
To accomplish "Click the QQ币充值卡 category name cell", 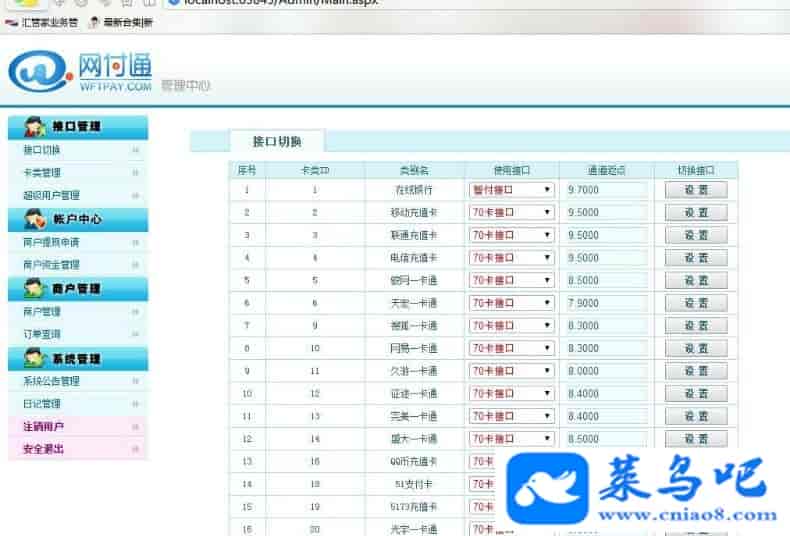I will [414, 461].
